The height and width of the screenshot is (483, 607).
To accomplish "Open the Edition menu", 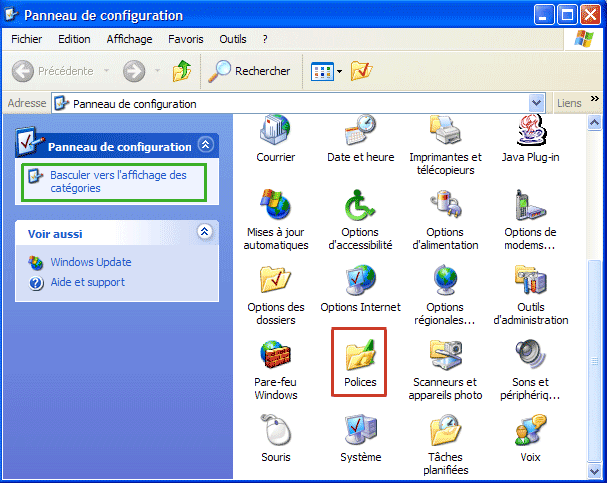I will pos(74,39).
